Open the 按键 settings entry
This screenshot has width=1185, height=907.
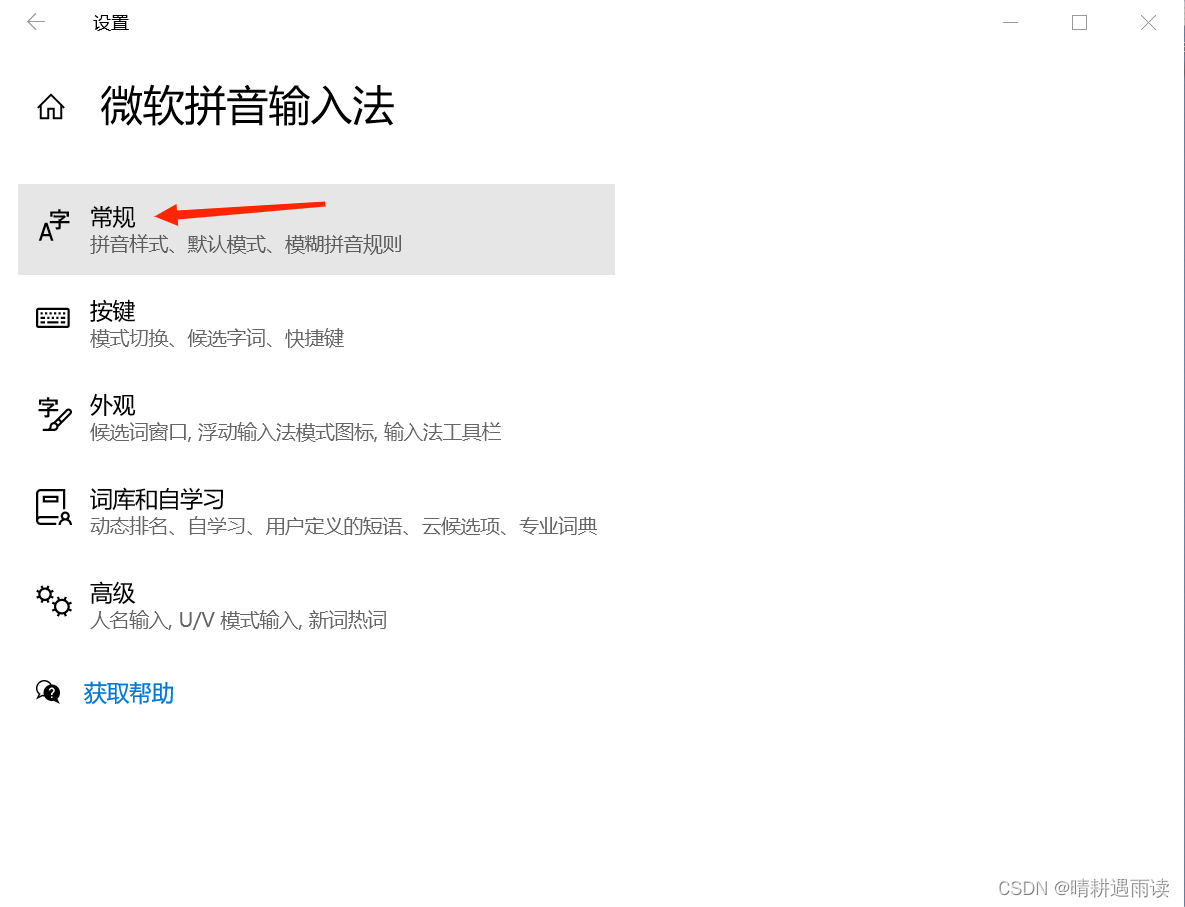point(316,323)
